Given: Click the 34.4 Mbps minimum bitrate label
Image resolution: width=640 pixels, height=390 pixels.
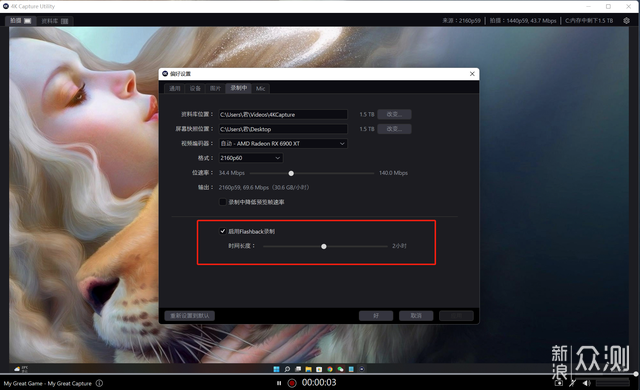Looking at the screenshot, I should (x=231, y=173).
